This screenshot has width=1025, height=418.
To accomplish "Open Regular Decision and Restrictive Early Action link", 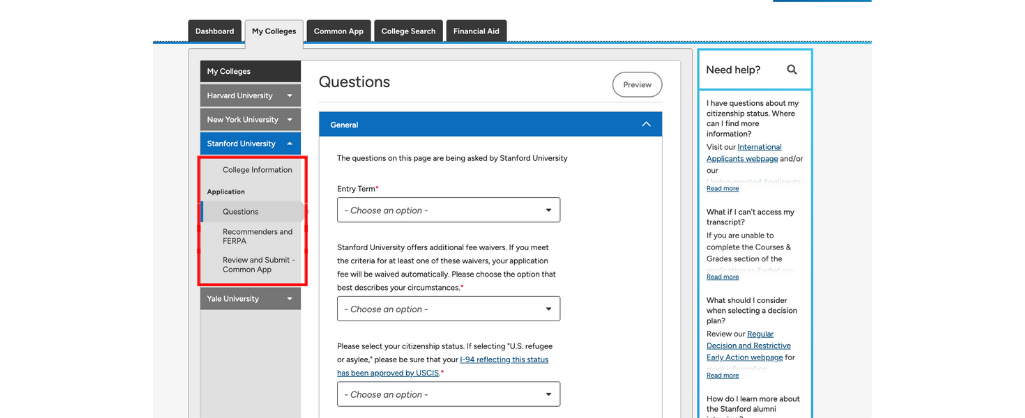I will coord(748,345).
